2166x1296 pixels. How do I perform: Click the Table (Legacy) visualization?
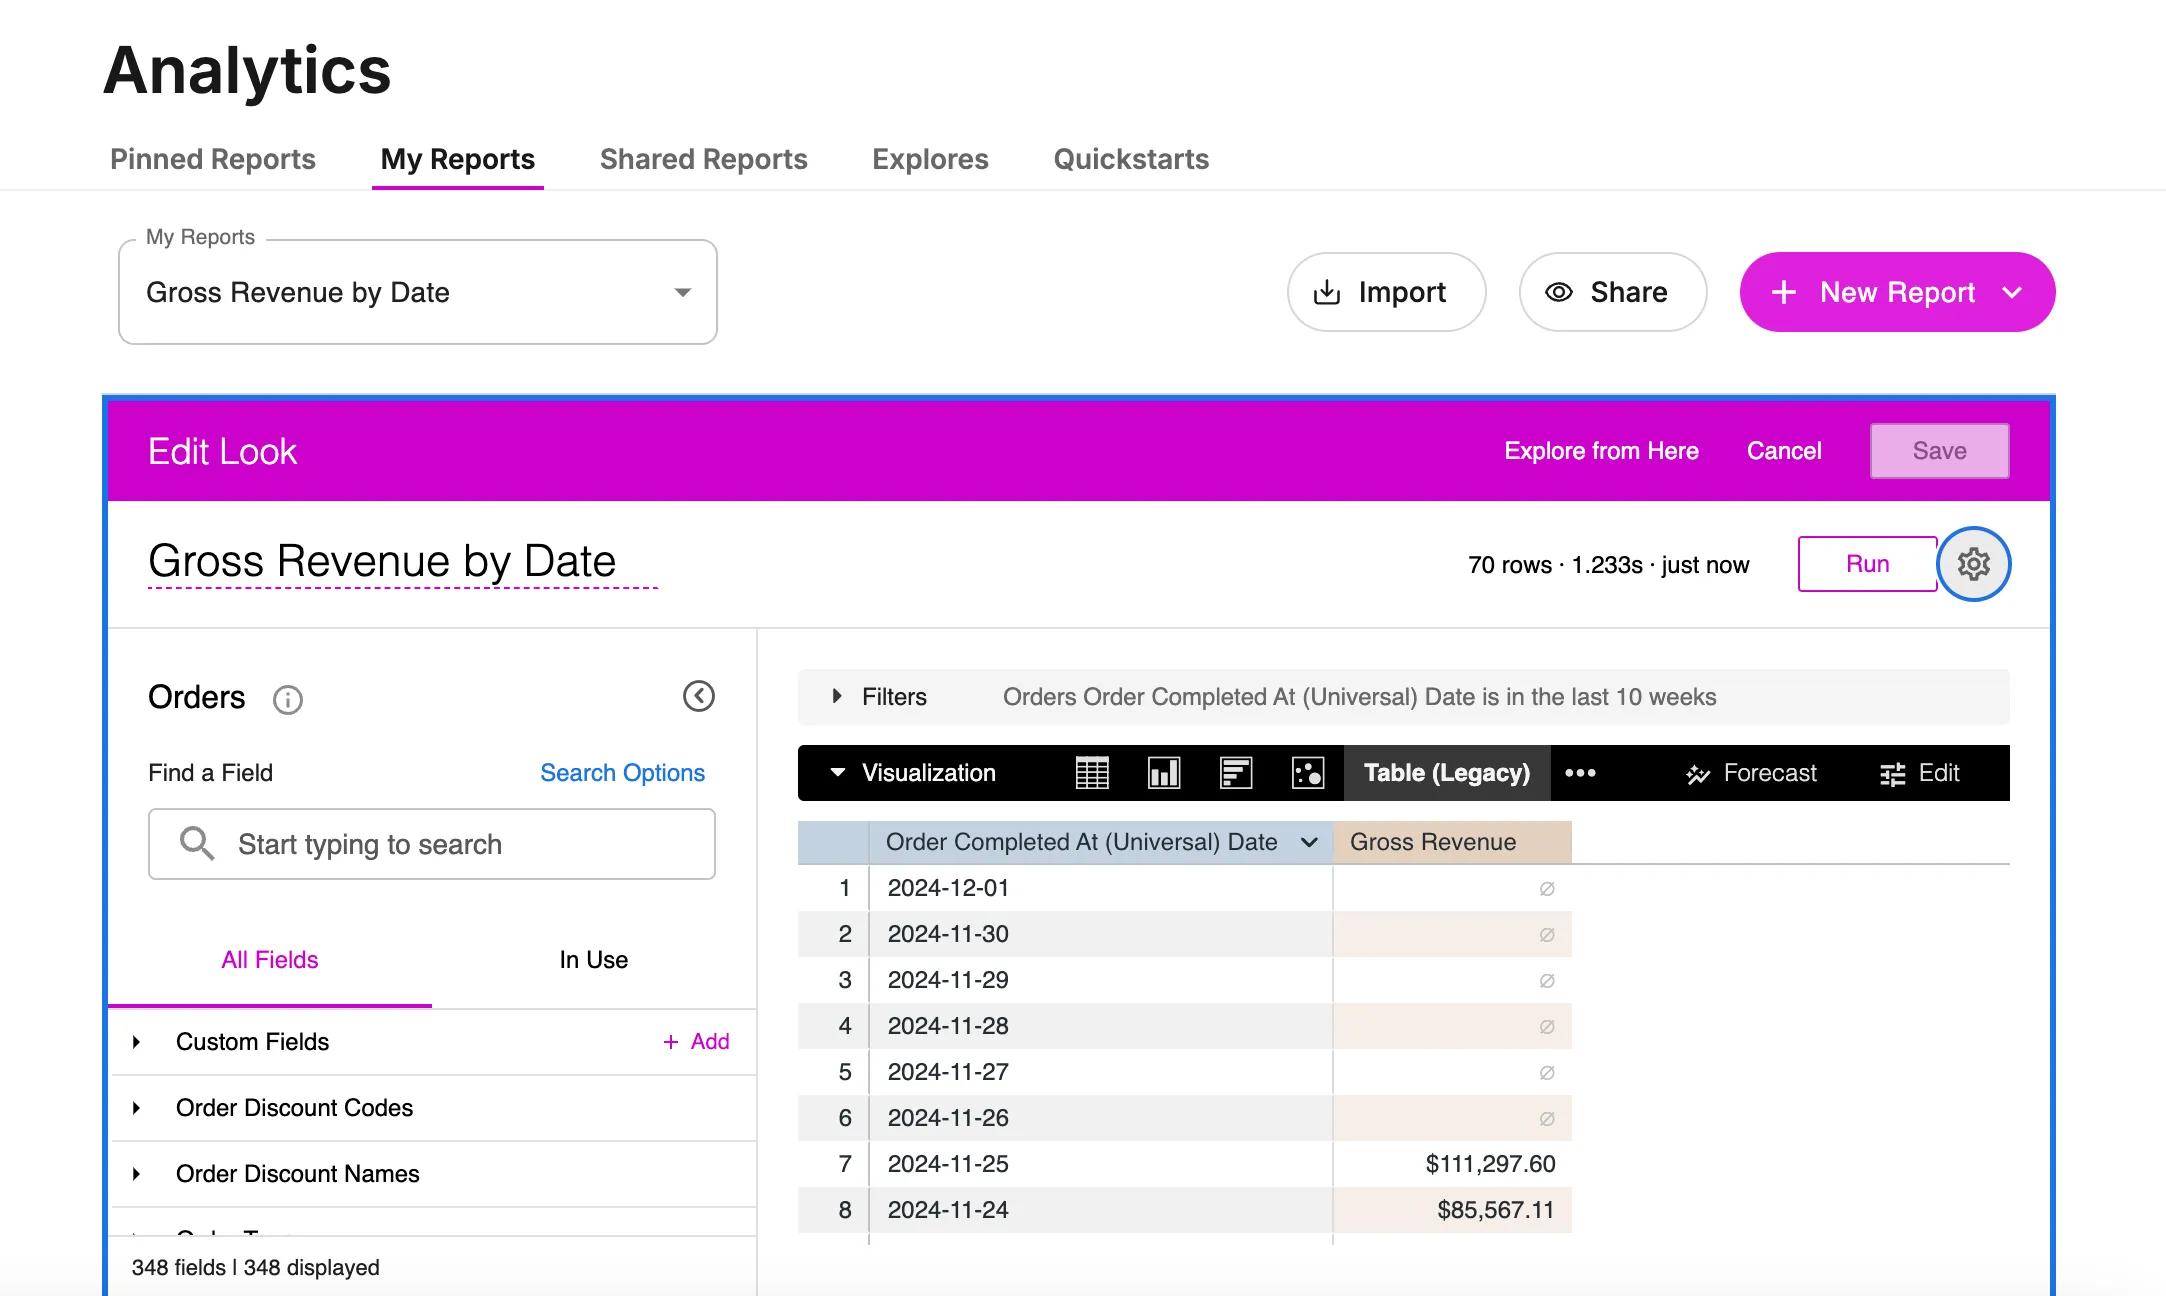pyautogui.click(x=1447, y=773)
